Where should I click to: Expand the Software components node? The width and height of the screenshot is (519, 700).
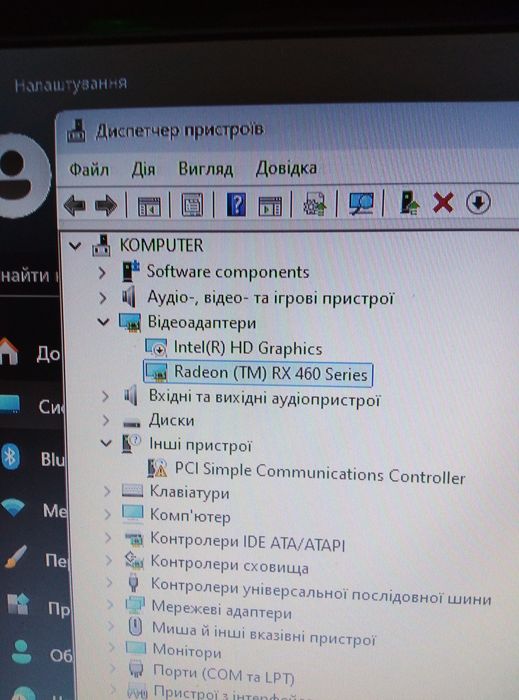tap(102, 272)
